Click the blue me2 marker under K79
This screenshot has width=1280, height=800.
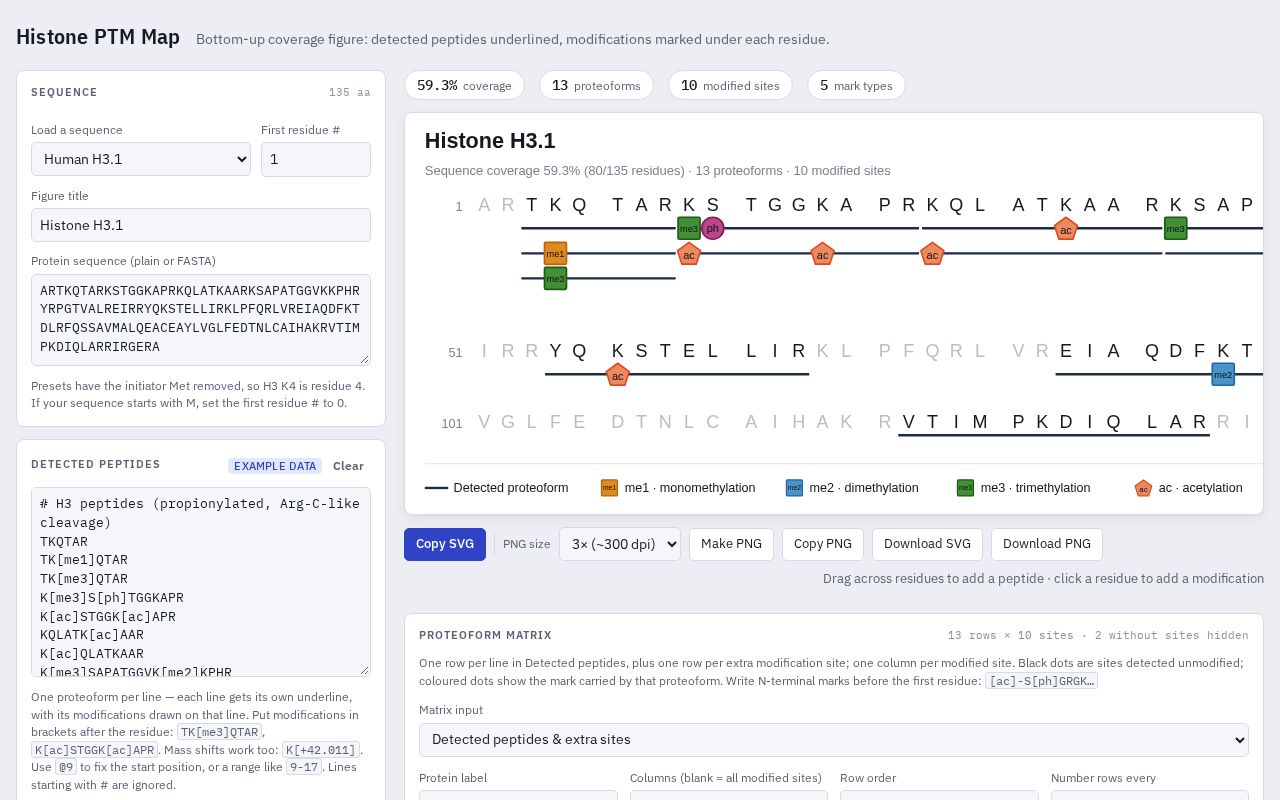pyautogui.click(x=1223, y=375)
